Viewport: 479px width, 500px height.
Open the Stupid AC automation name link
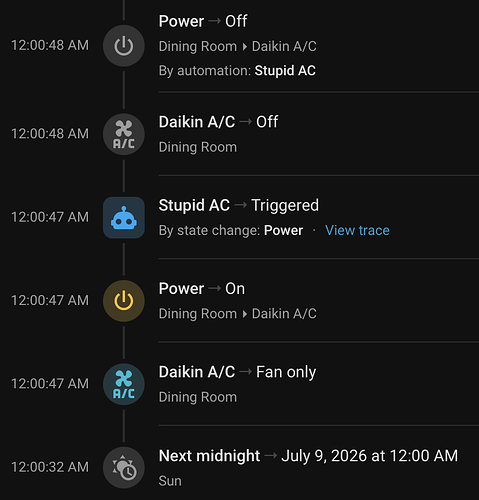(x=285, y=71)
